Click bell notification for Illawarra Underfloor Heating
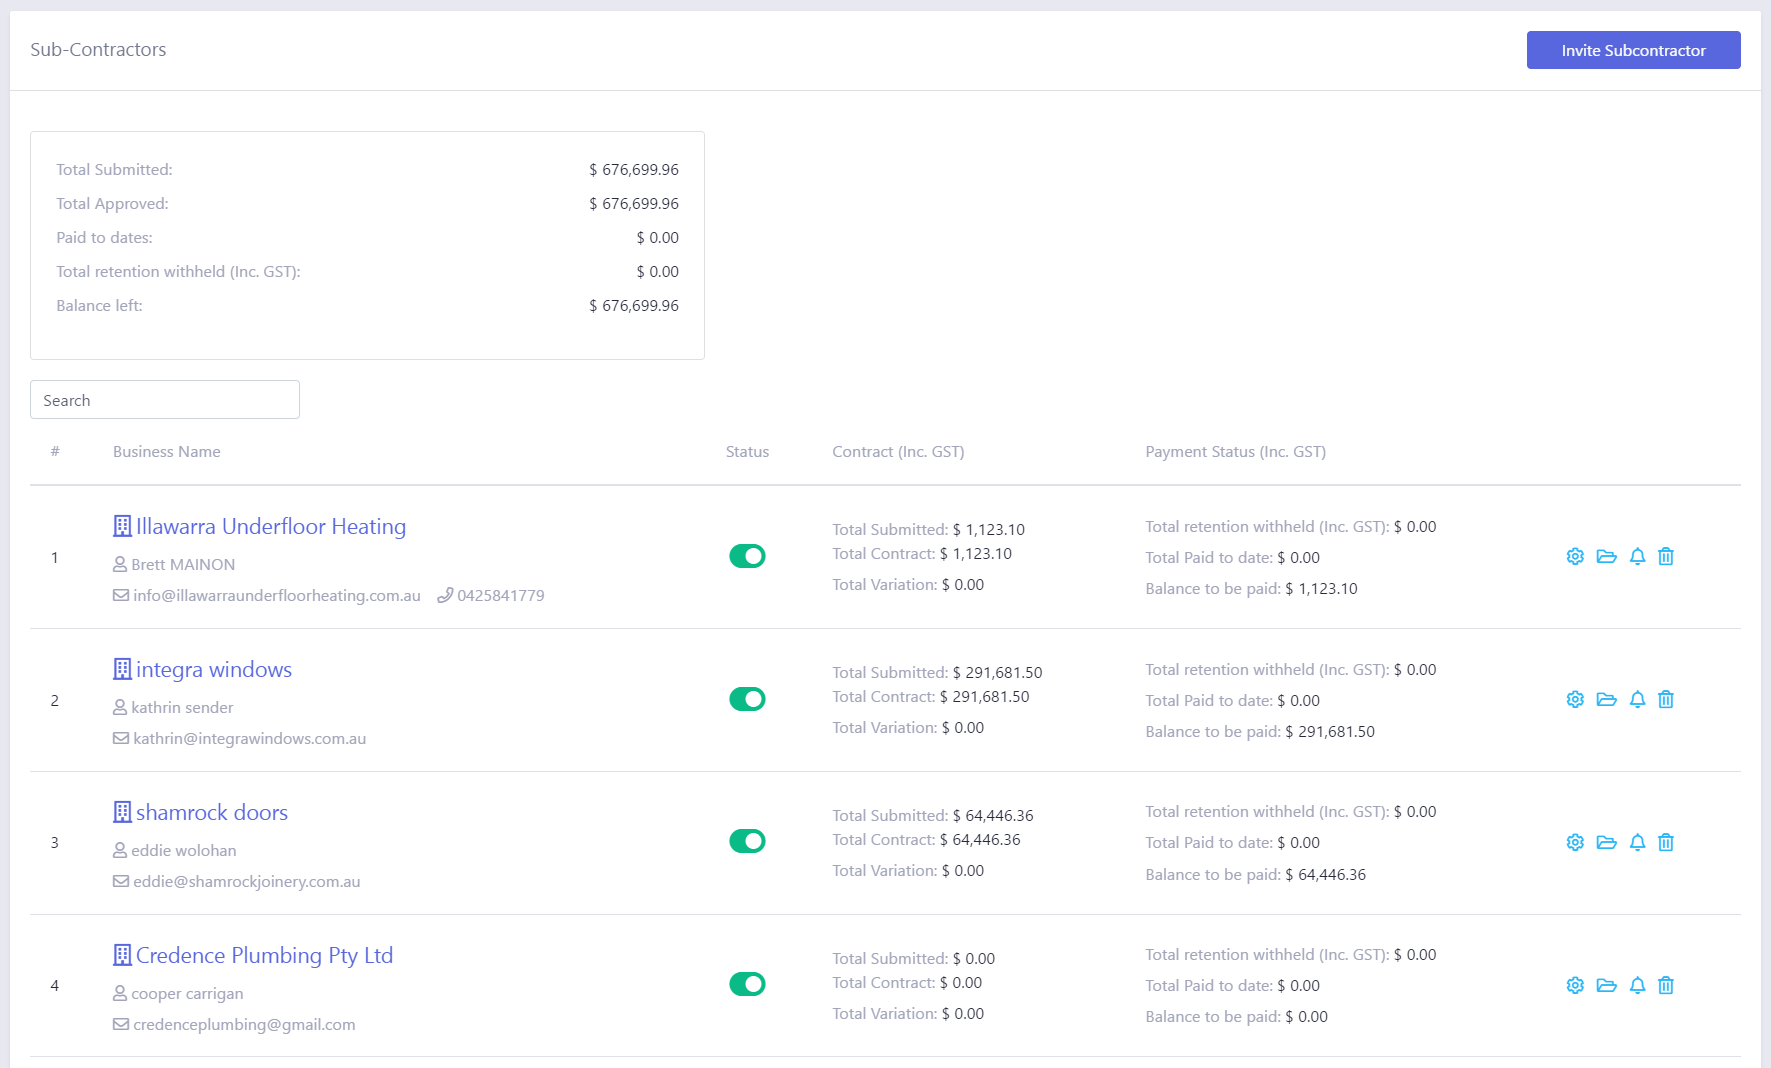Image resolution: width=1771 pixels, height=1068 pixels. [1637, 557]
